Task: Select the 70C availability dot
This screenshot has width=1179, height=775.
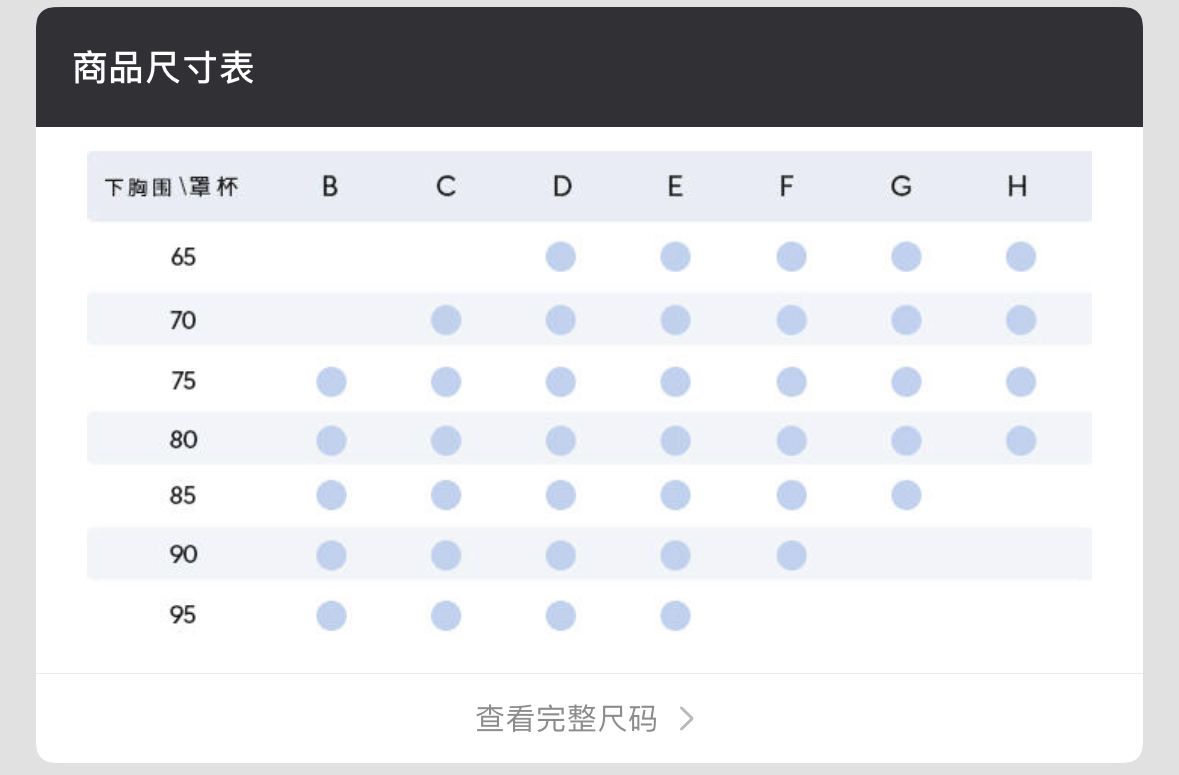Action: (x=446, y=320)
